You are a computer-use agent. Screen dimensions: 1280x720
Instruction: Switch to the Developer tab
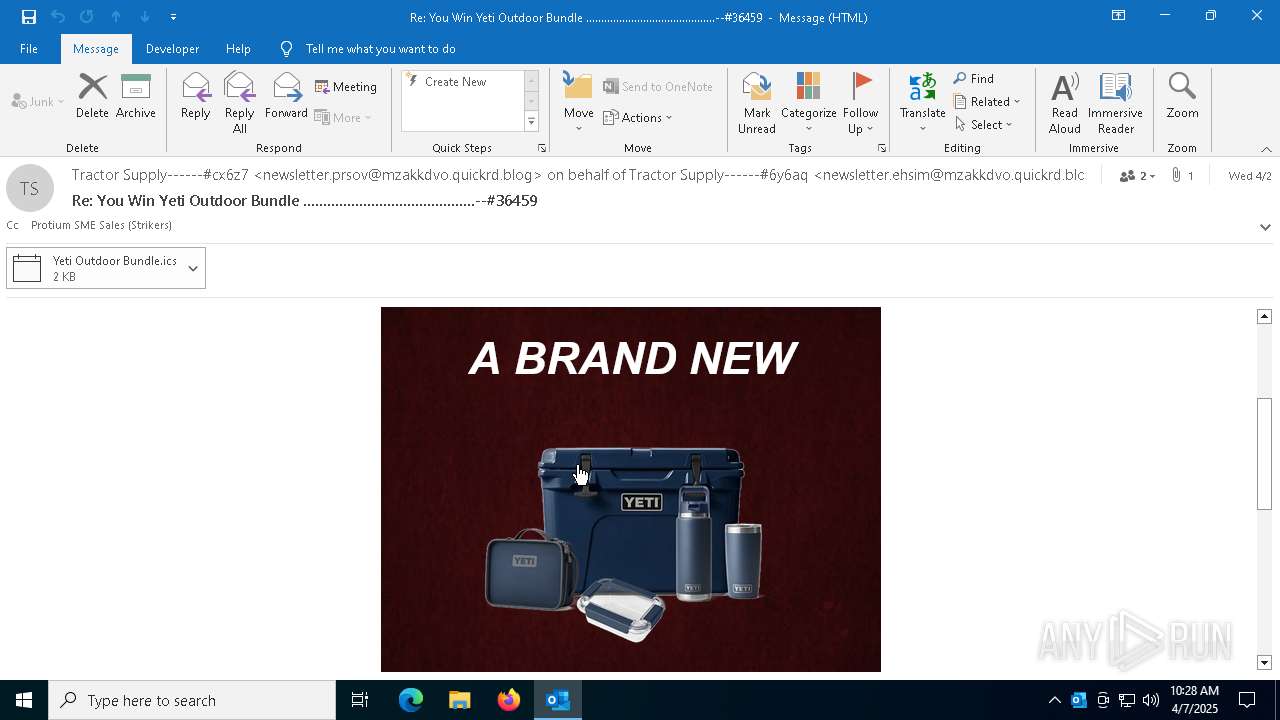(172, 49)
